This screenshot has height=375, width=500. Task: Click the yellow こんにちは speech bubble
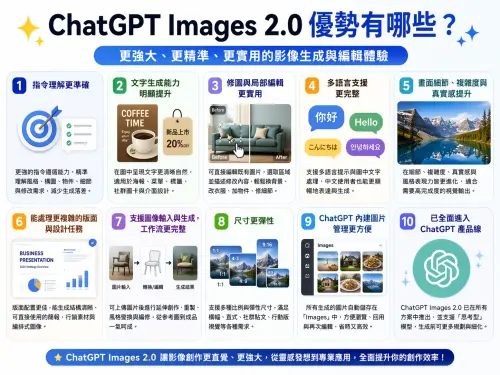[323, 147]
